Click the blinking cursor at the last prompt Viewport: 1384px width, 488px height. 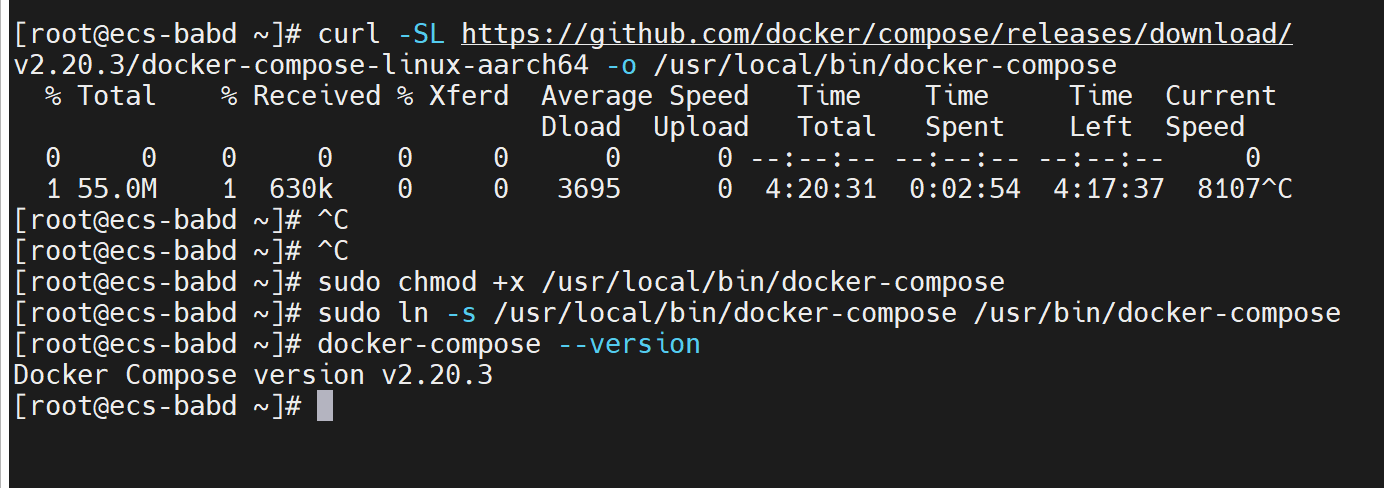(x=324, y=406)
